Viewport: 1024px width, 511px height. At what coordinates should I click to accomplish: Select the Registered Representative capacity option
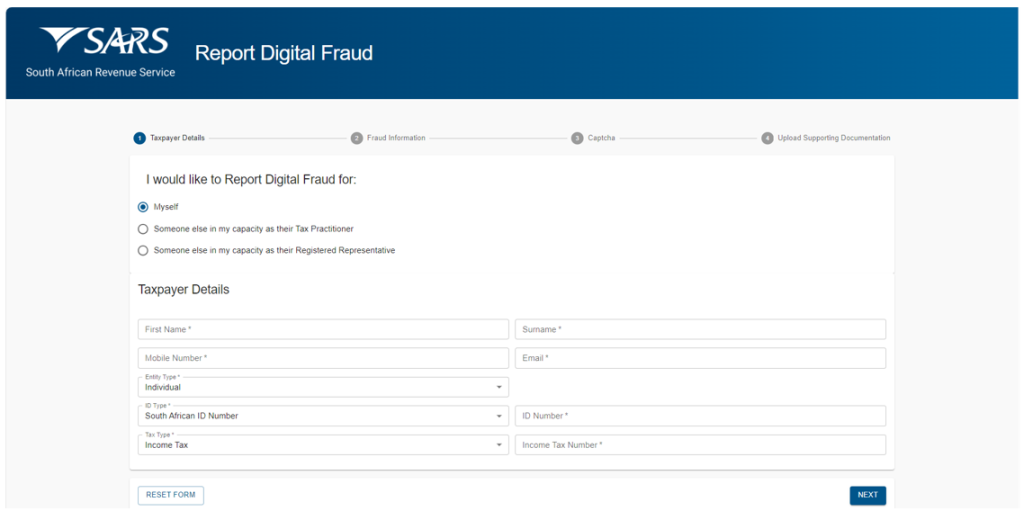point(143,251)
